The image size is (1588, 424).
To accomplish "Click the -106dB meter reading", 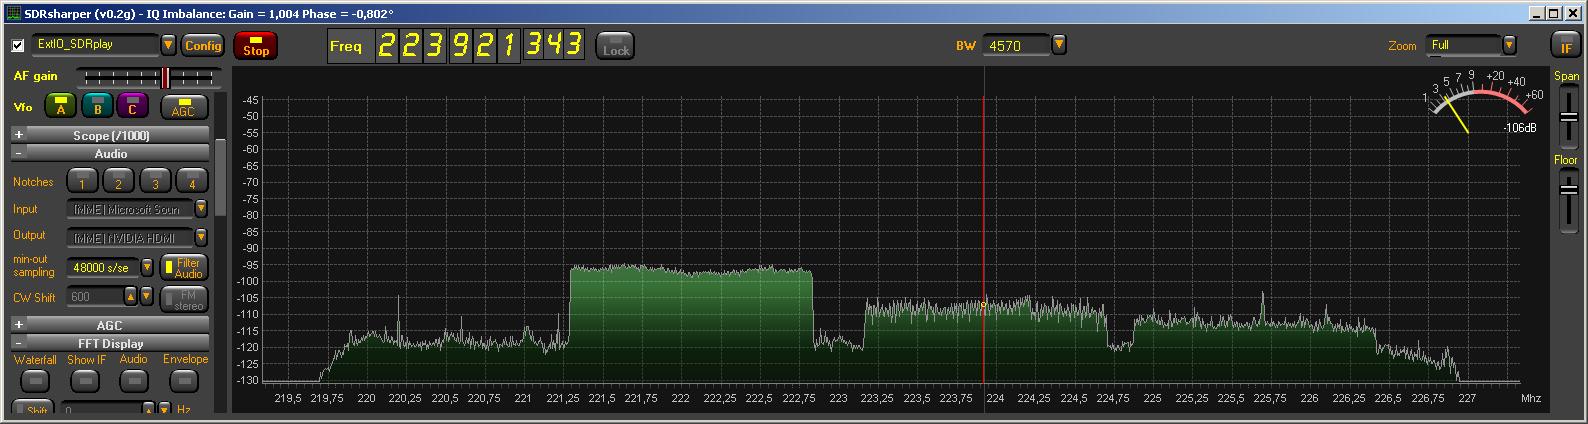I will tap(1520, 128).
